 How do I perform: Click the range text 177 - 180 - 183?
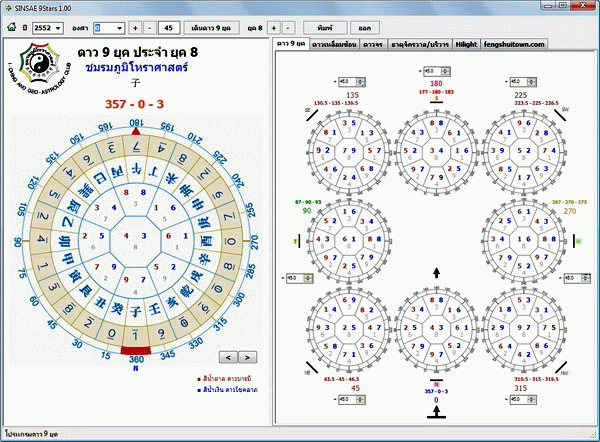point(436,92)
